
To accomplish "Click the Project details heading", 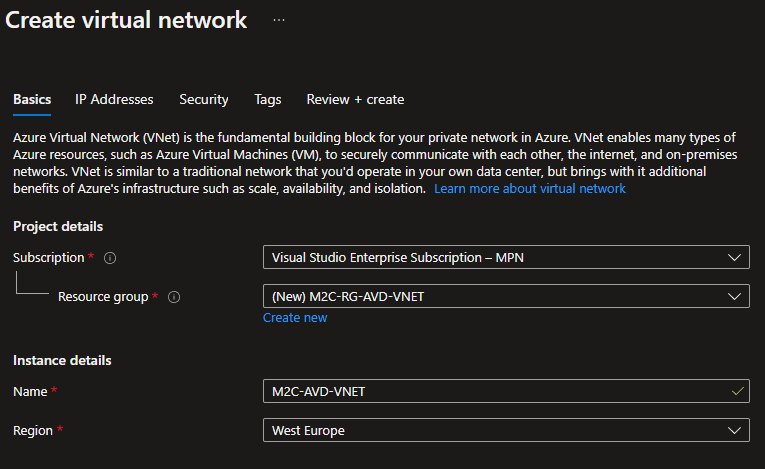I will click(x=58, y=226).
